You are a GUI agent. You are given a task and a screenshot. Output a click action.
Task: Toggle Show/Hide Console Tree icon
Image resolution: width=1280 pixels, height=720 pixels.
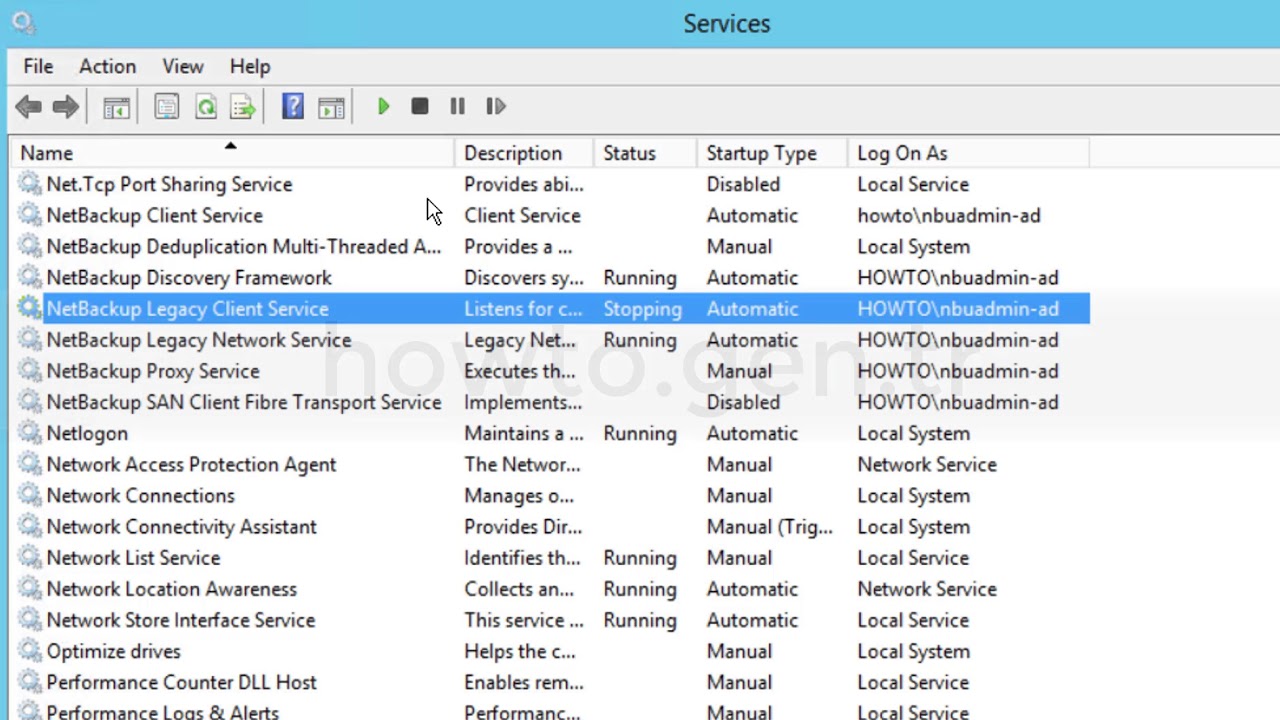tap(117, 107)
